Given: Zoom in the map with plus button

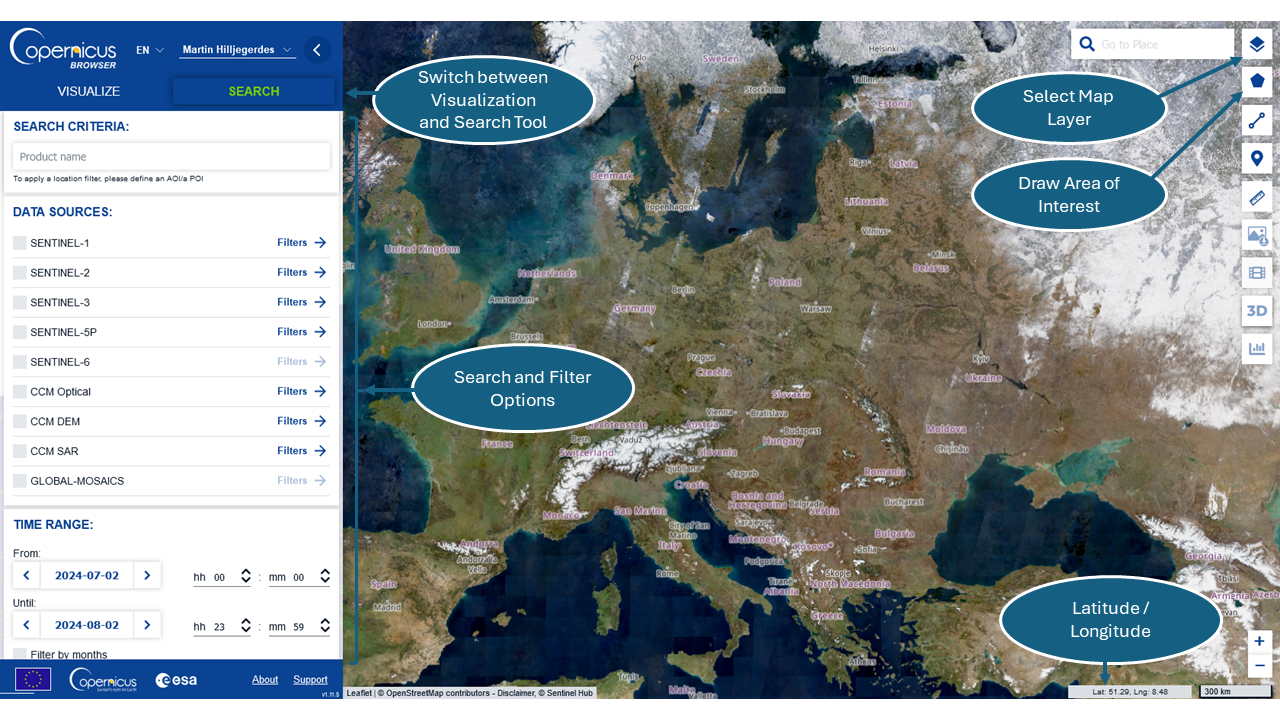Looking at the screenshot, I should point(1259,641).
